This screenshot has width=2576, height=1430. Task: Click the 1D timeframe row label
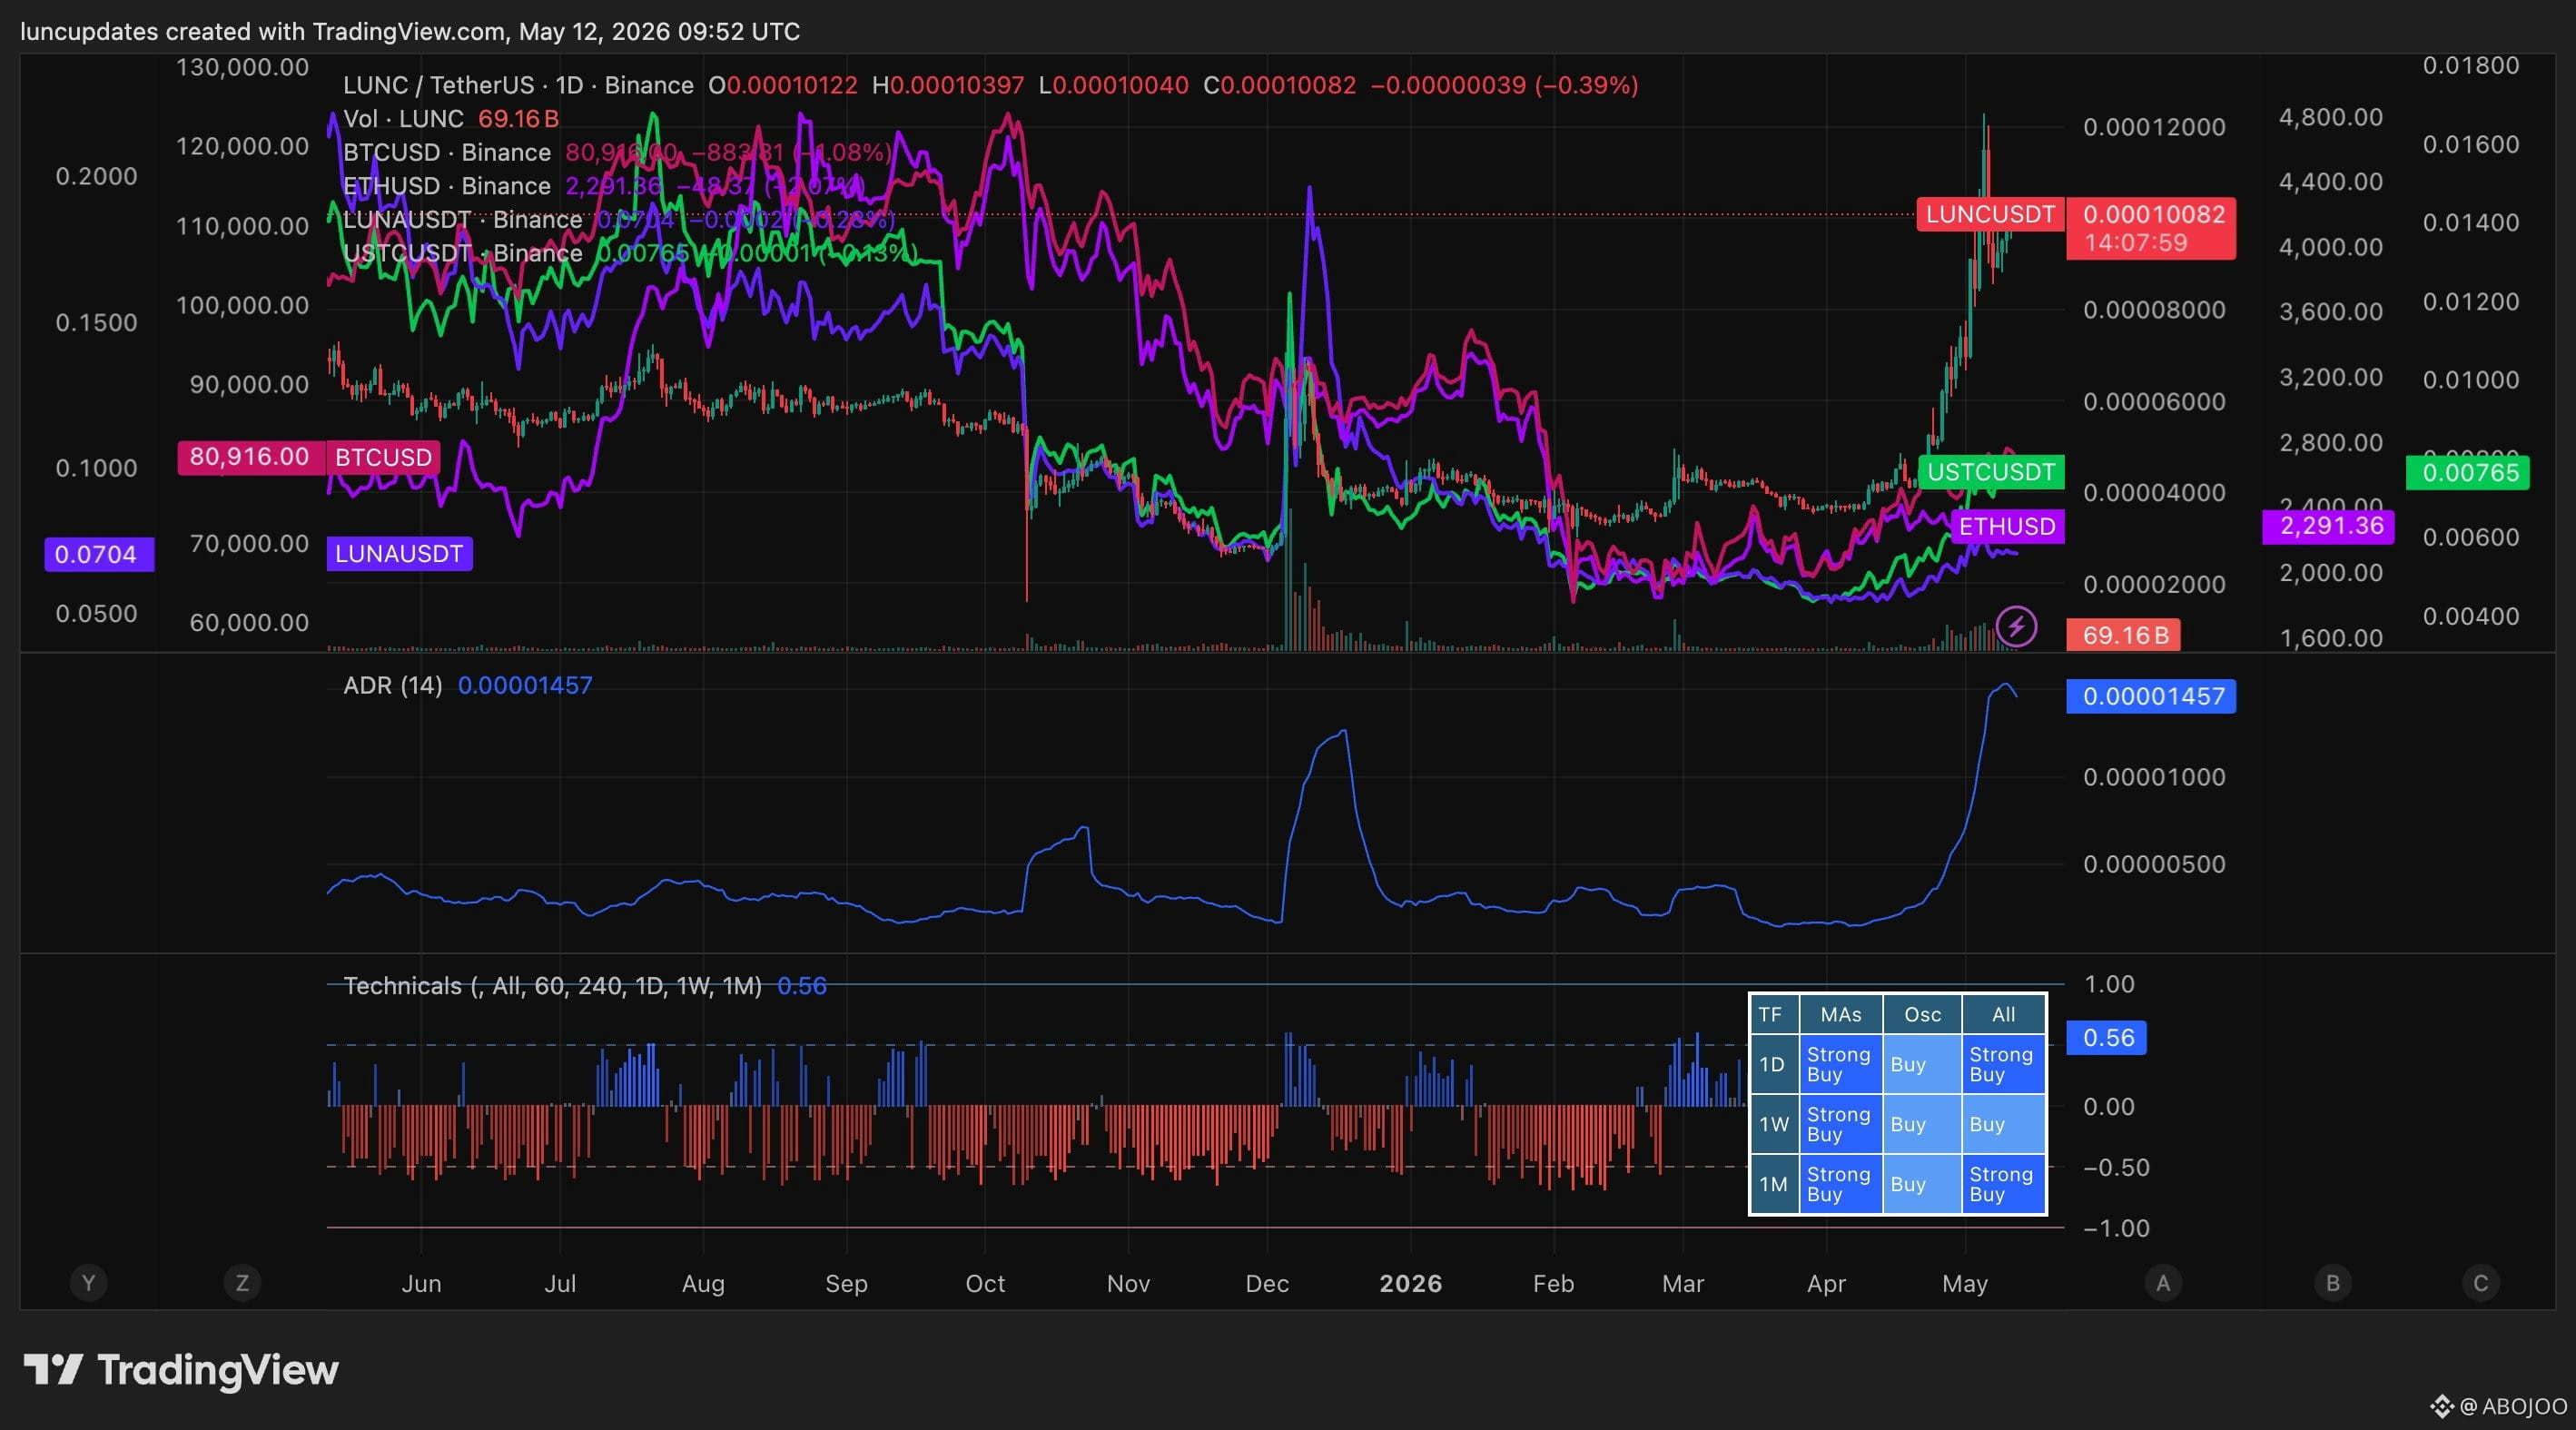pyautogui.click(x=1773, y=1064)
